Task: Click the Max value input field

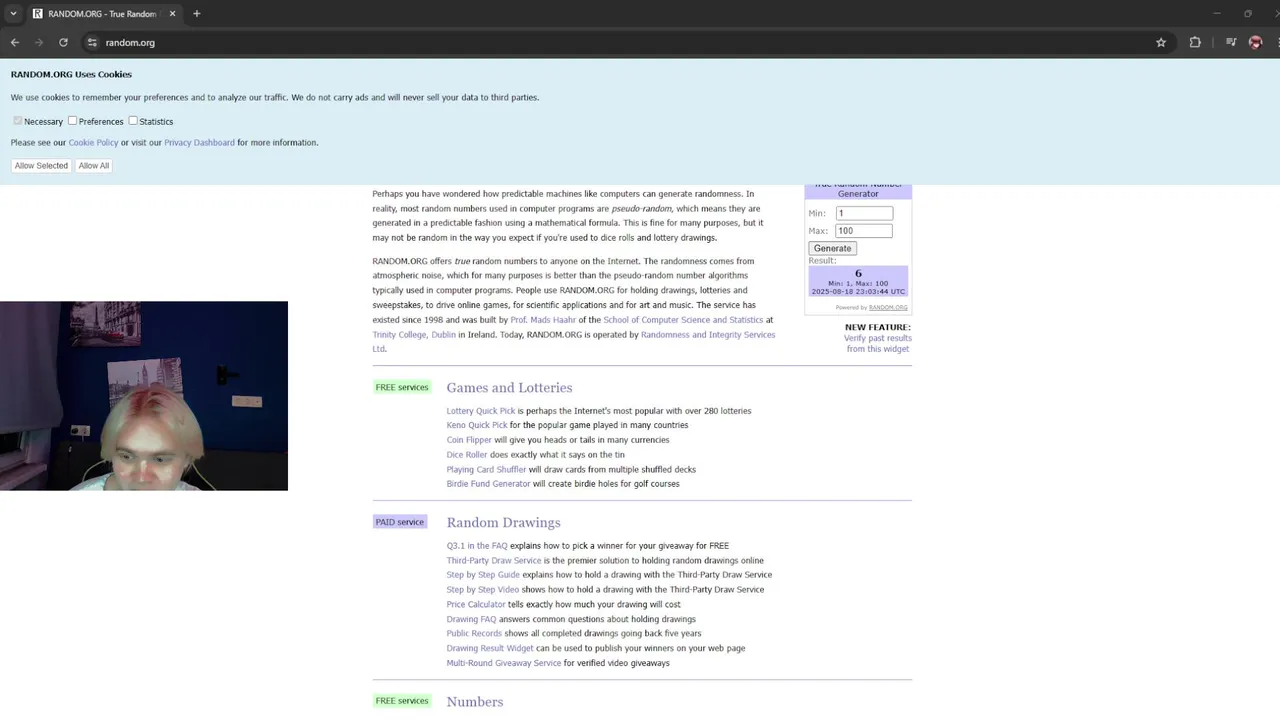Action: coord(864,231)
